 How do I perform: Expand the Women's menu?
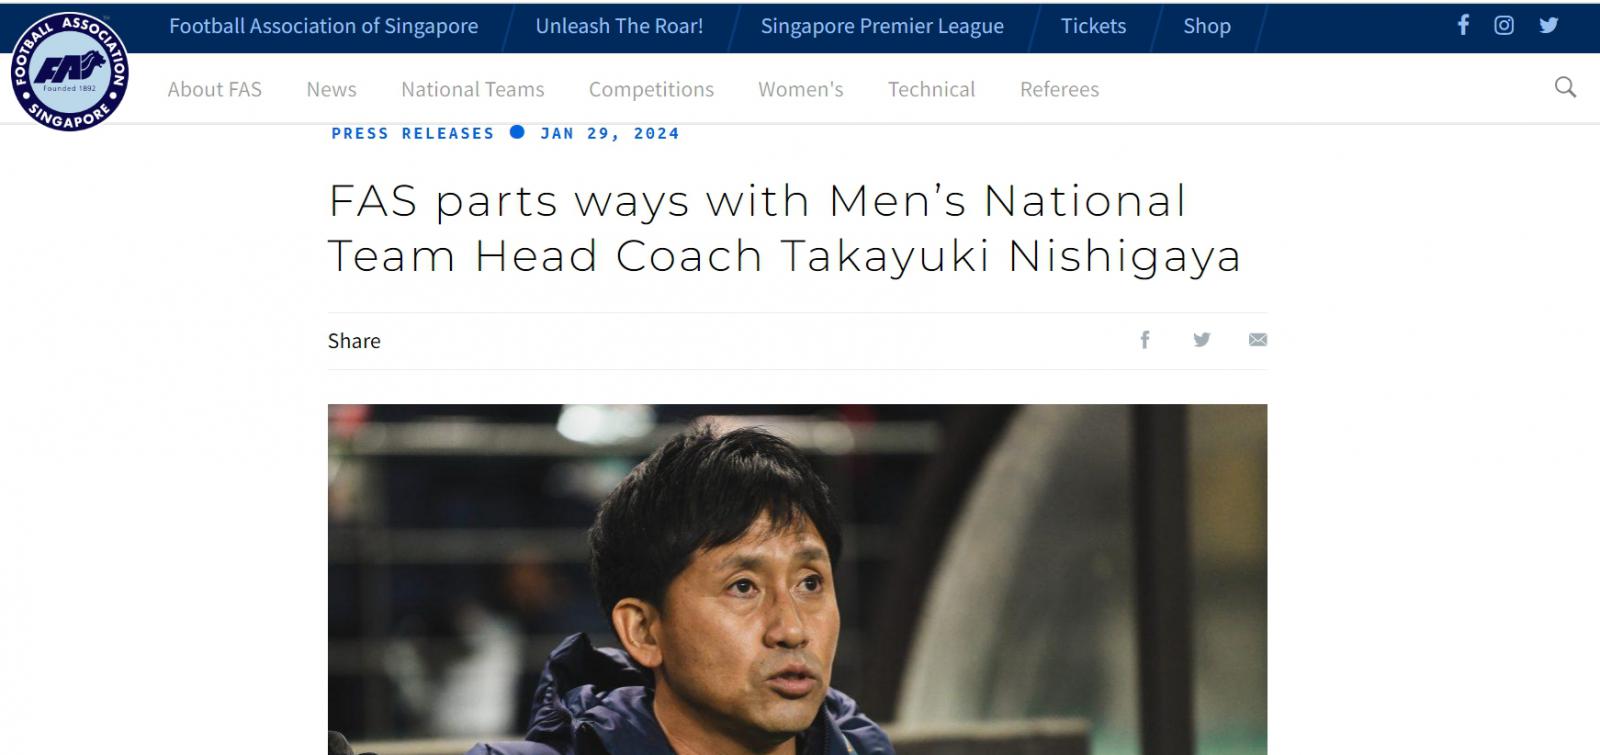point(801,89)
